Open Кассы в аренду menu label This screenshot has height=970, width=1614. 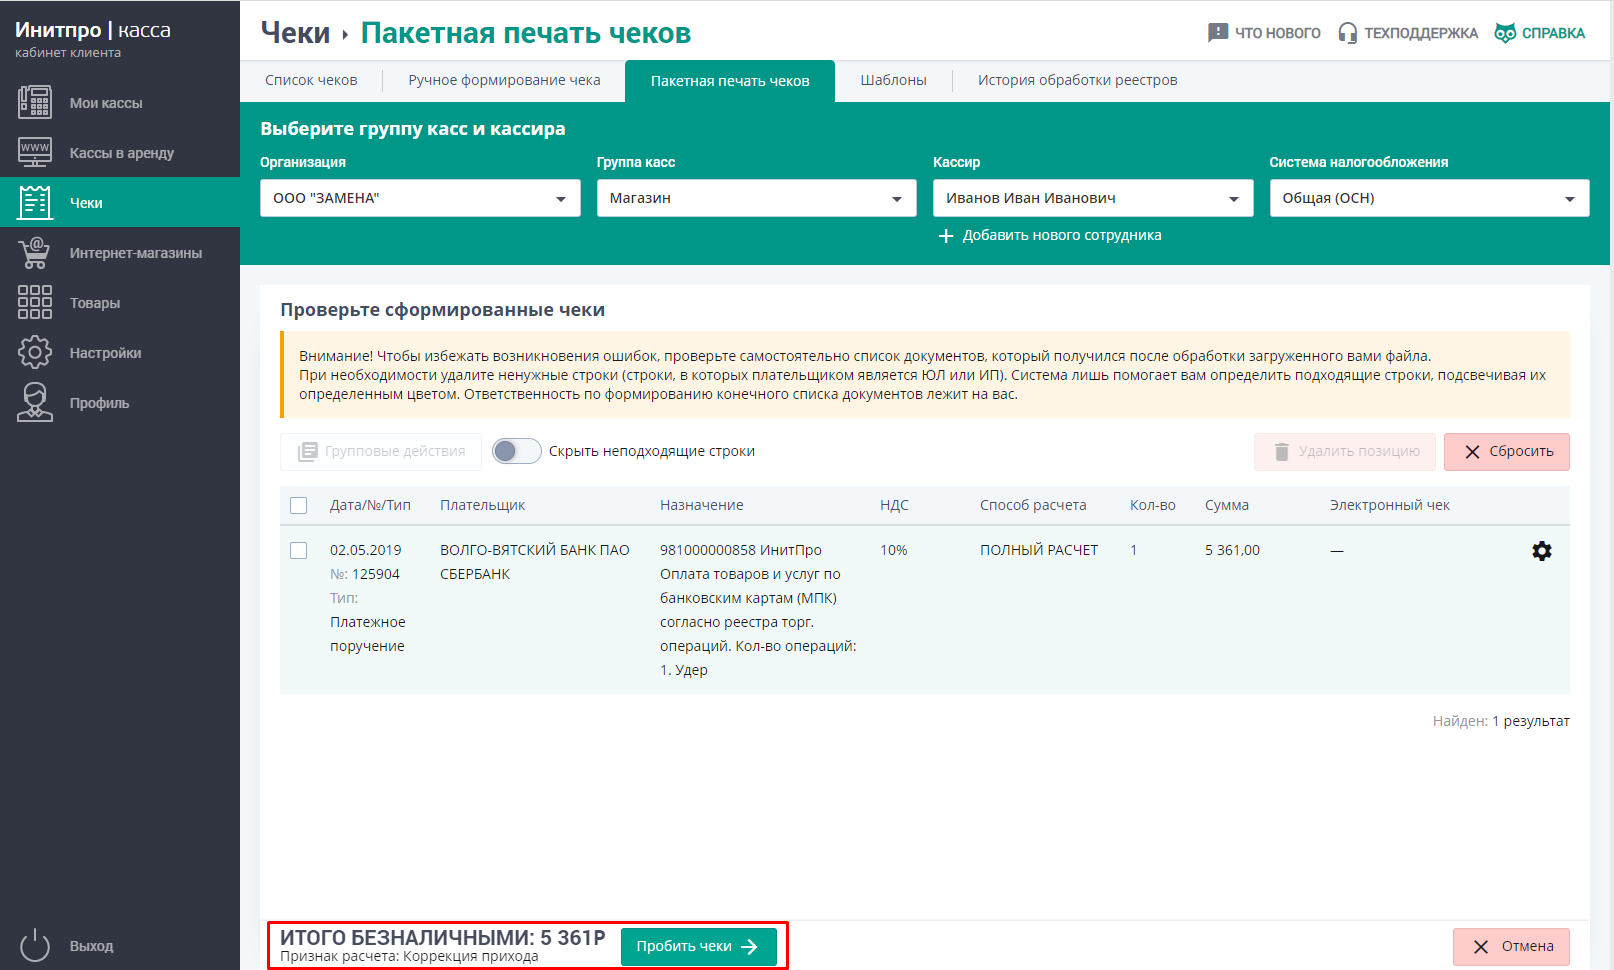(x=122, y=153)
